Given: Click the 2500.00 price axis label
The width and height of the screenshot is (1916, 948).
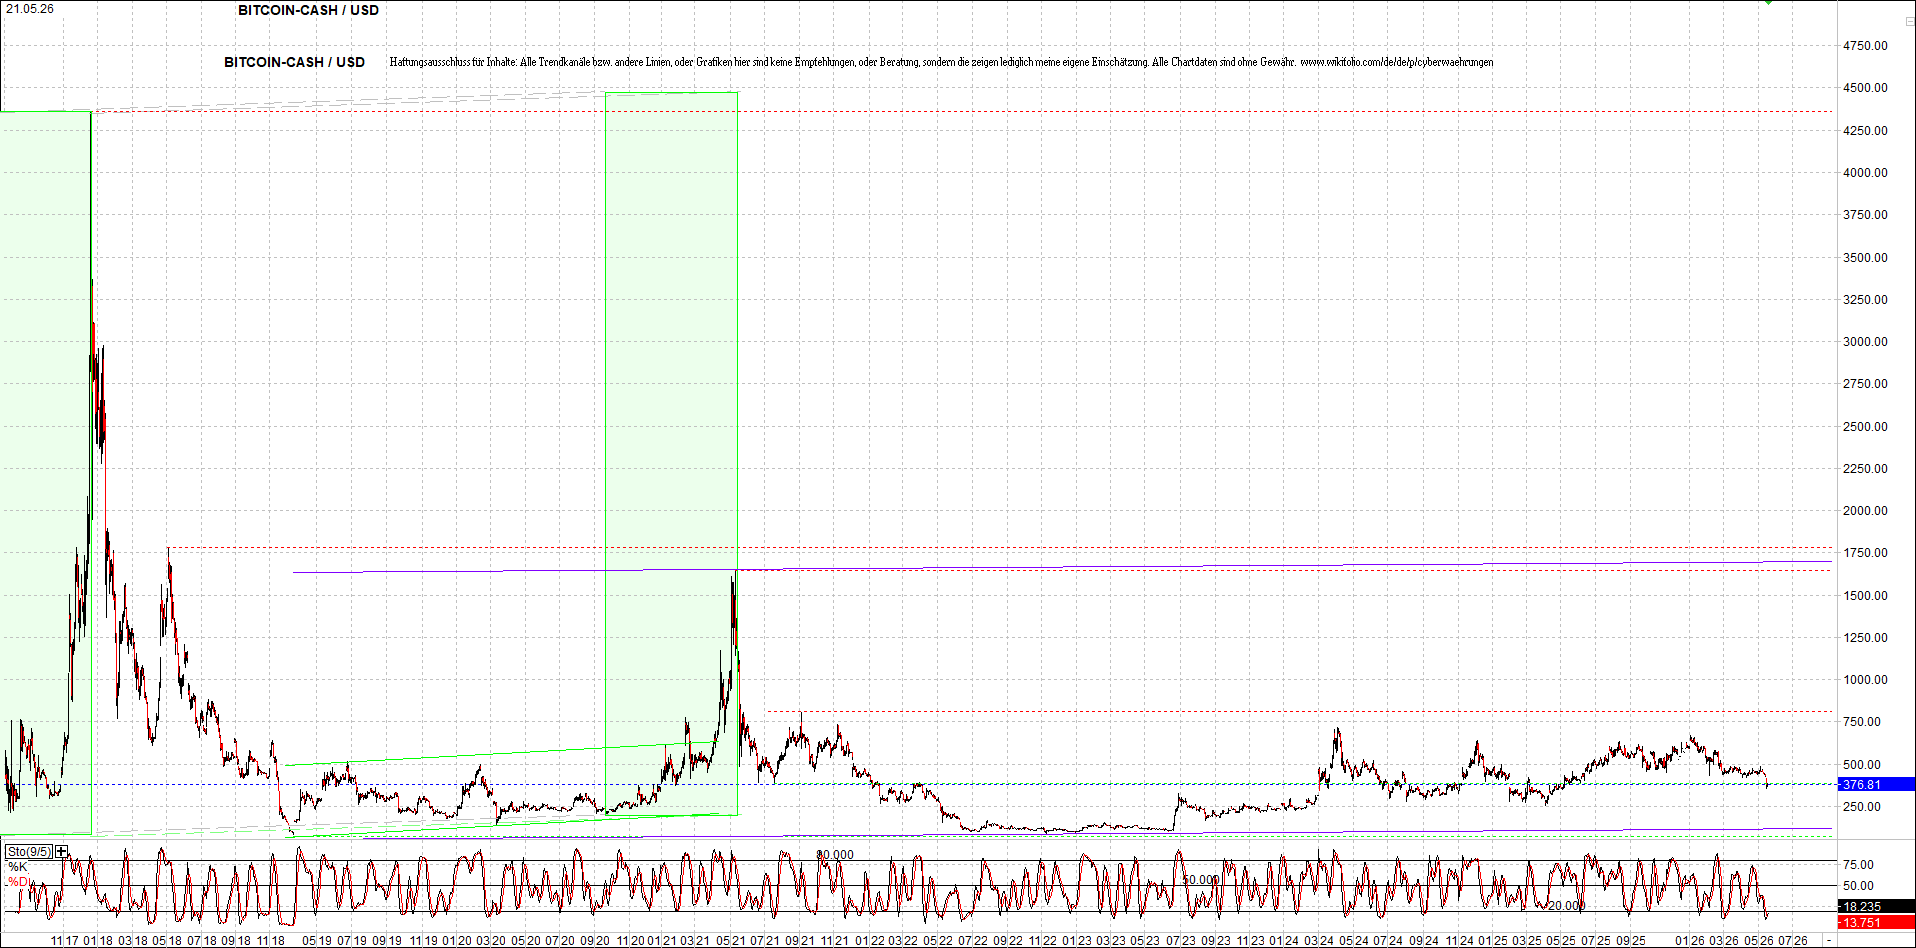Looking at the screenshot, I should tap(1865, 427).
